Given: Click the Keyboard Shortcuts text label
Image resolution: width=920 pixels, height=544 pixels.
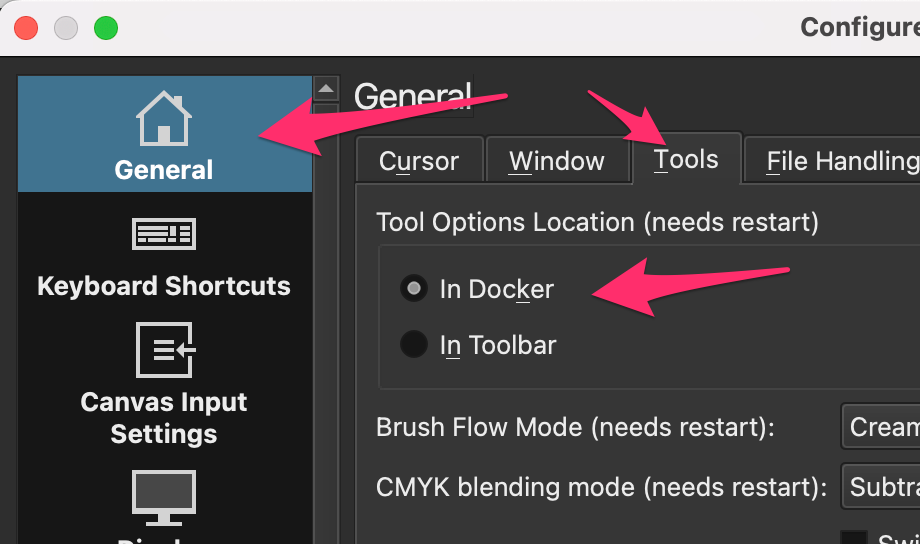Looking at the screenshot, I should (164, 286).
